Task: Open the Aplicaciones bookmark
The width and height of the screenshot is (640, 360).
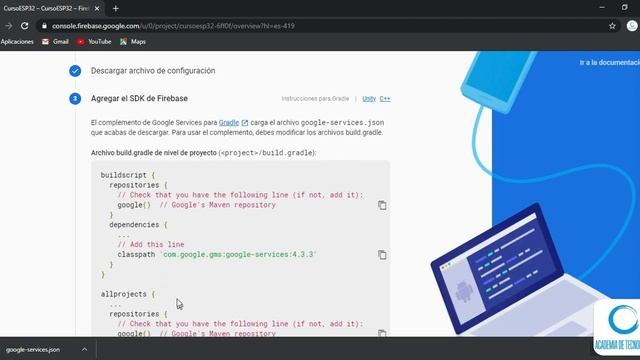Action: 17,42
